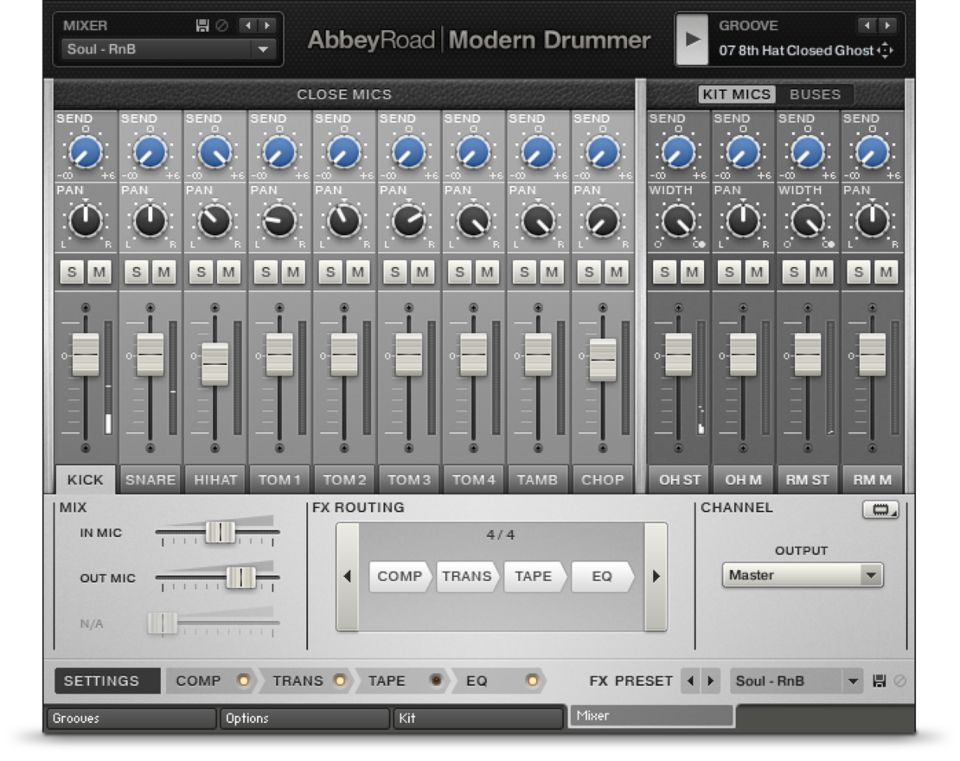Go to previous FX preset arrow
The height and width of the screenshot is (761, 960).
(x=690, y=681)
